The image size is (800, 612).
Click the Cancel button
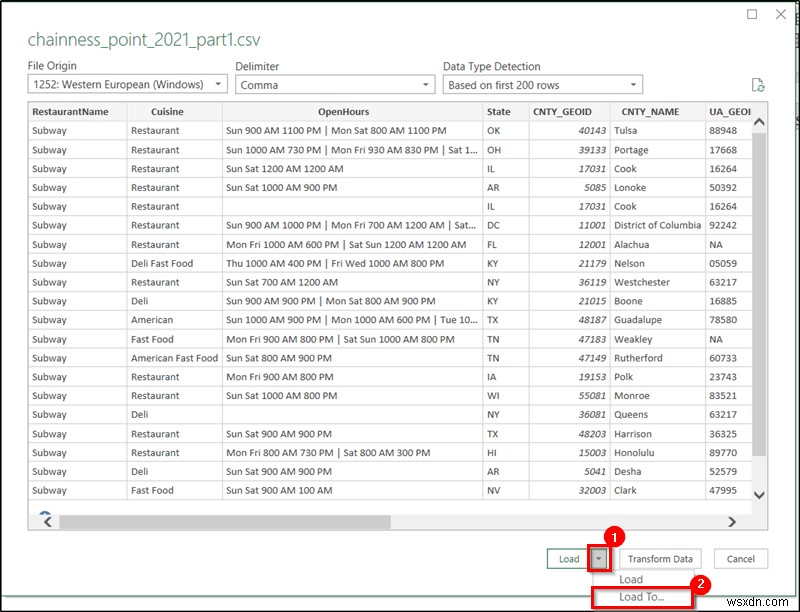pyautogui.click(x=740, y=559)
